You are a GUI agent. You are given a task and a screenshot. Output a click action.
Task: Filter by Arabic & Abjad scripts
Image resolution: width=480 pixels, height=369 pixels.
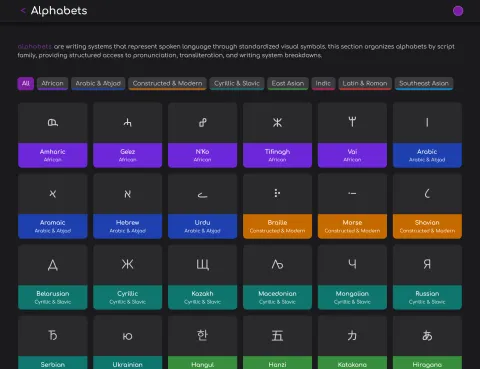(x=98, y=83)
